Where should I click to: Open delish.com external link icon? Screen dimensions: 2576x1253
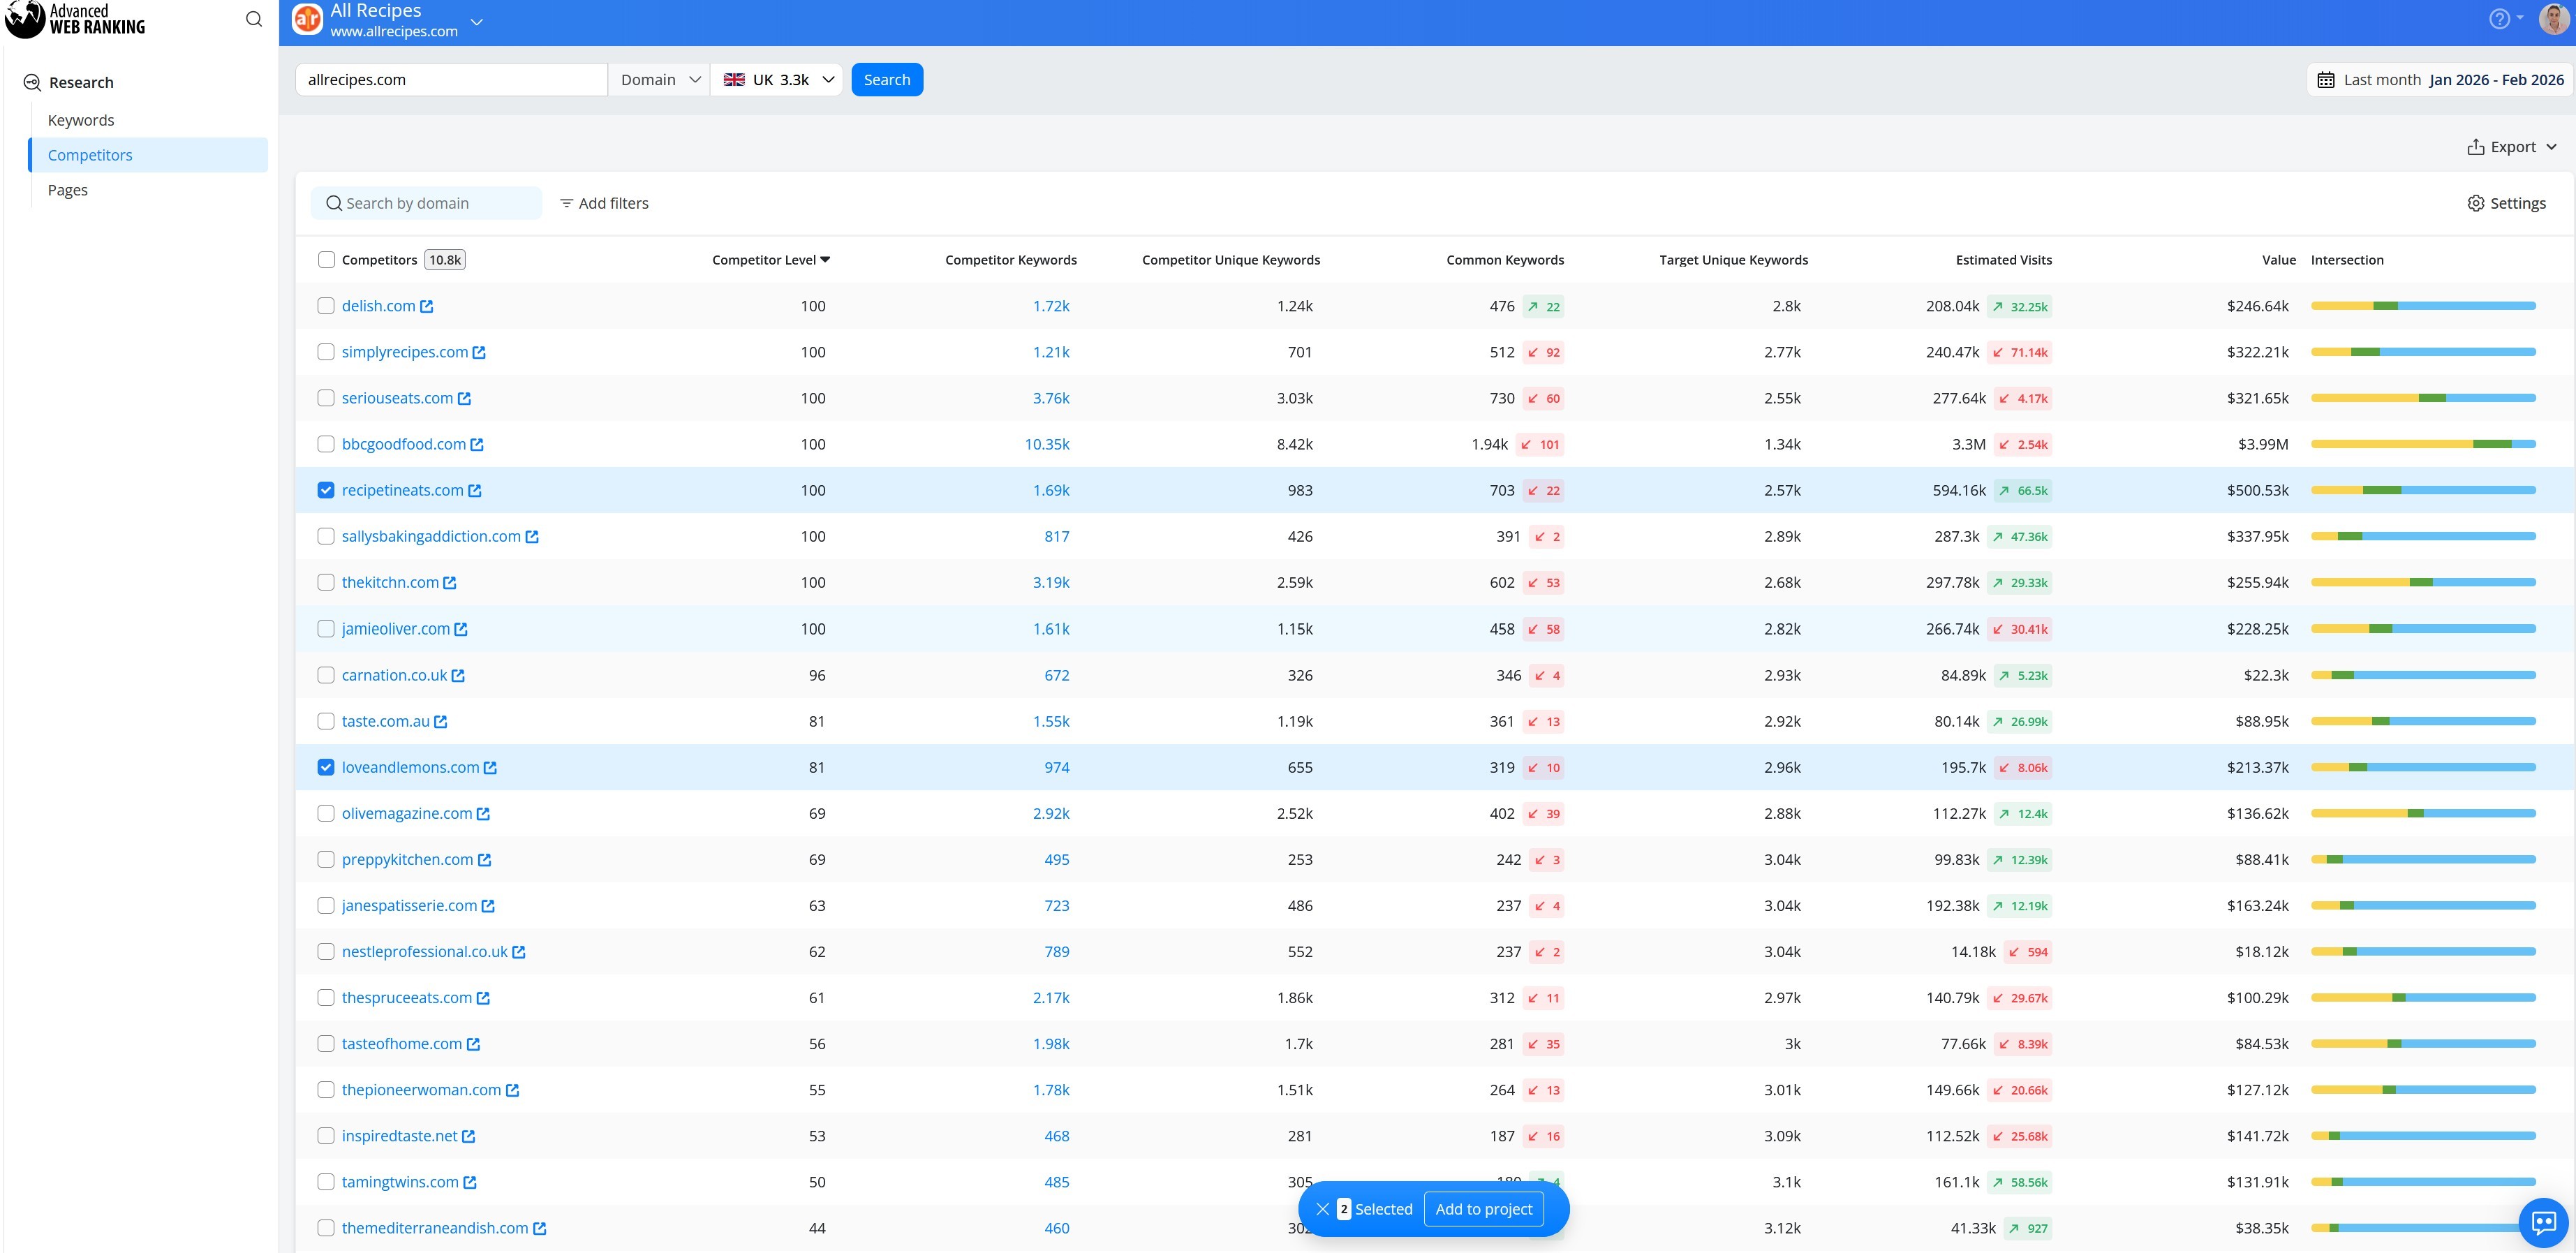click(427, 307)
